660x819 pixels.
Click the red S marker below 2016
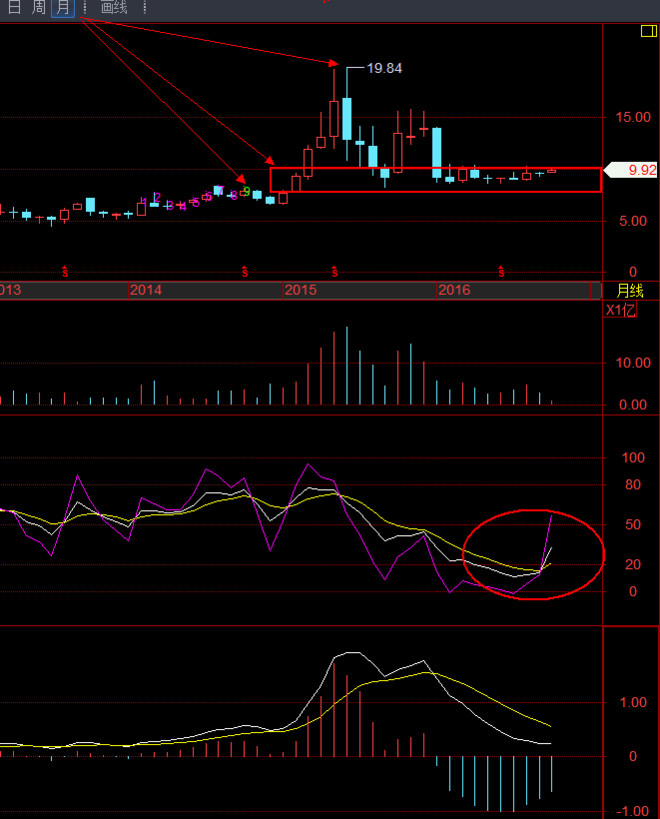[501, 272]
